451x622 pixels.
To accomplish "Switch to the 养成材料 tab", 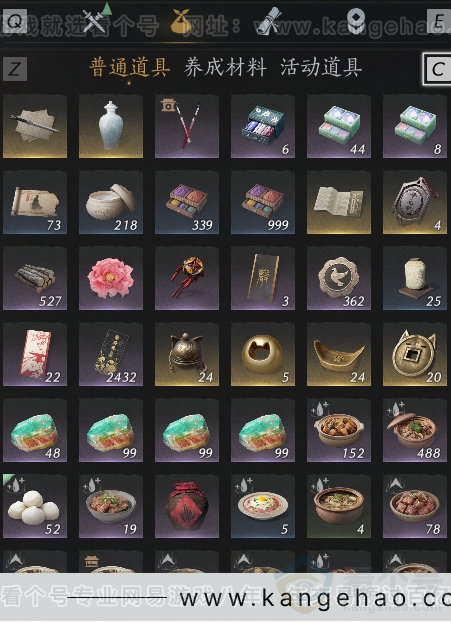I will tap(225, 67).
